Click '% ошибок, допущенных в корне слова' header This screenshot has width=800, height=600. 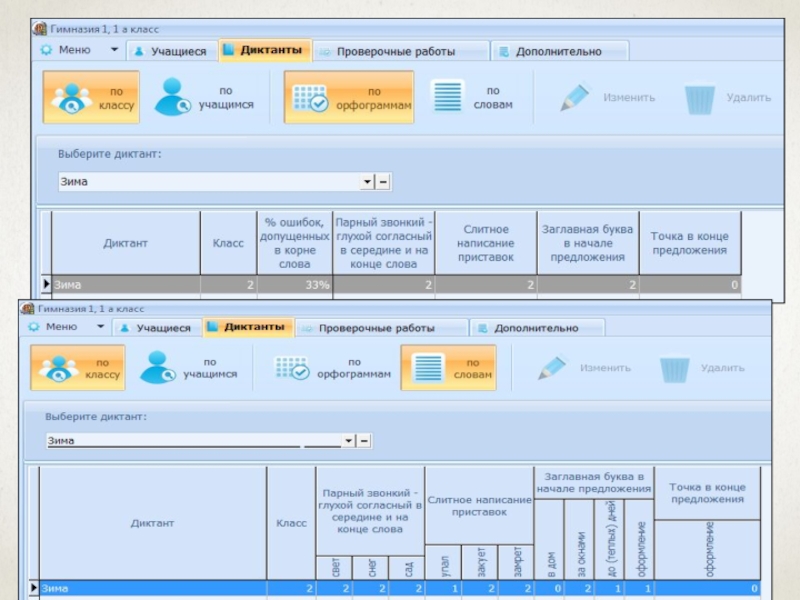294,243
